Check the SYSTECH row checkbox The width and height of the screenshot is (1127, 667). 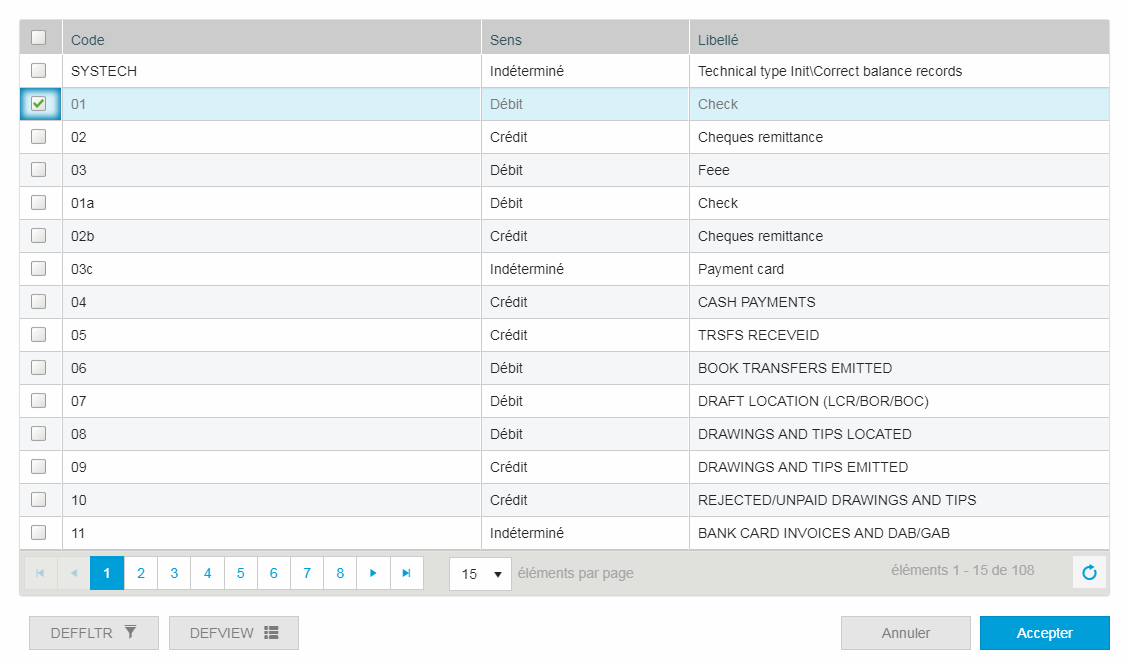[x=39, y=71]
